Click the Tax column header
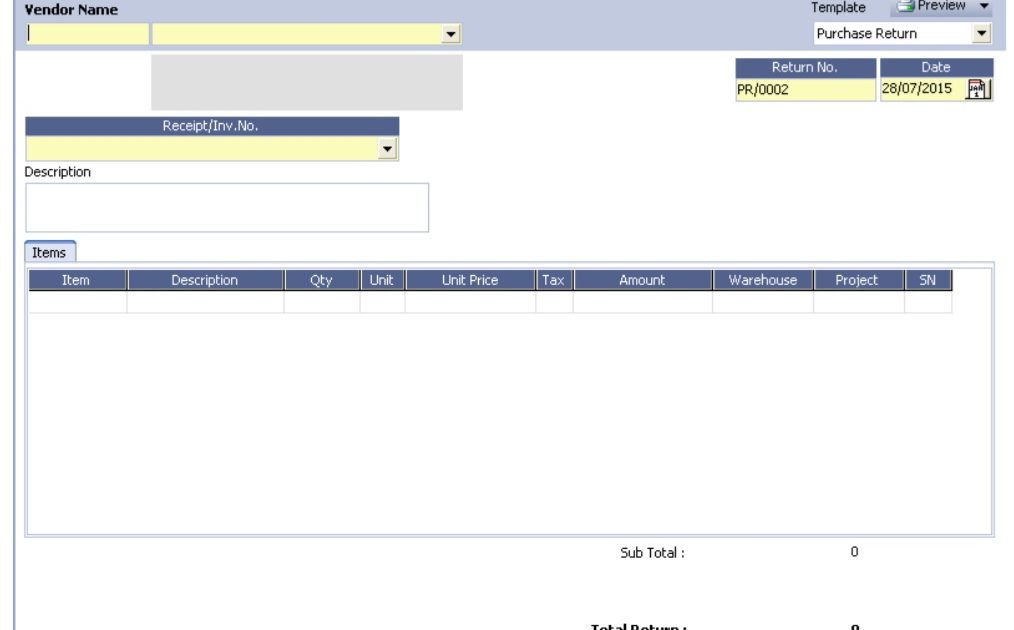 click(x=553, y=281)
